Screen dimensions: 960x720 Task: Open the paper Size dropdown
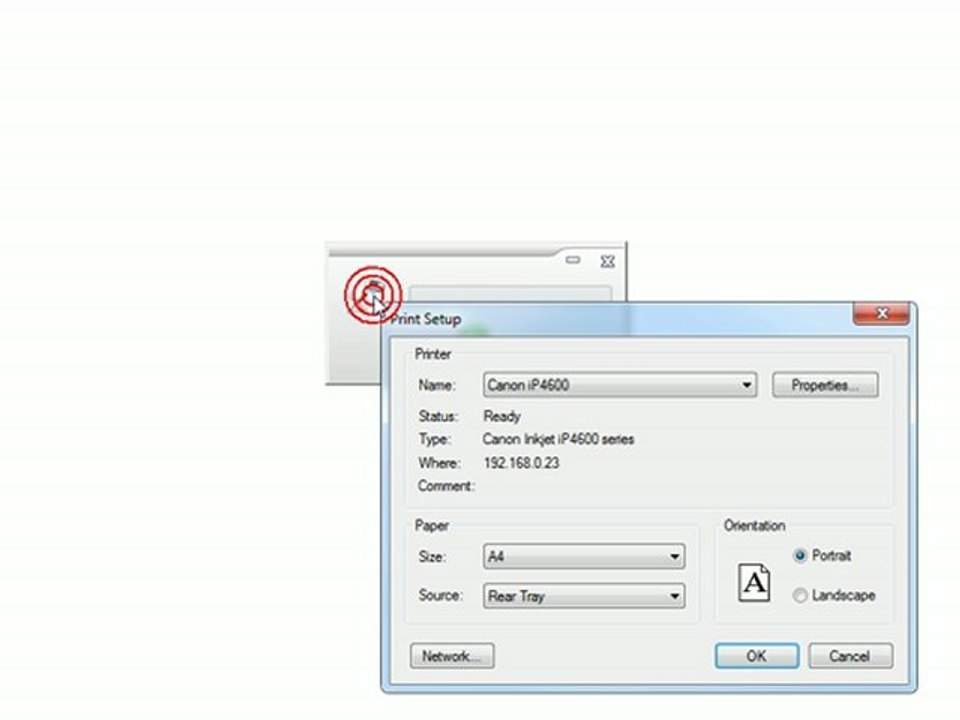[x=583, y=557]
